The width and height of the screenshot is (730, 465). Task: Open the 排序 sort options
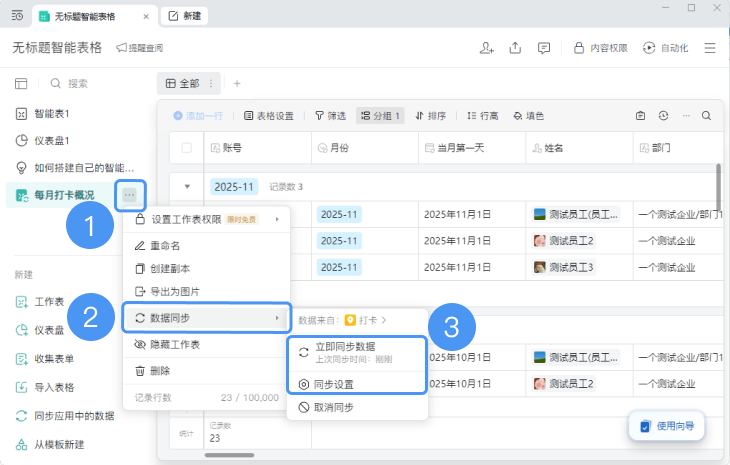pyautogui.click(x=431, y=116)
